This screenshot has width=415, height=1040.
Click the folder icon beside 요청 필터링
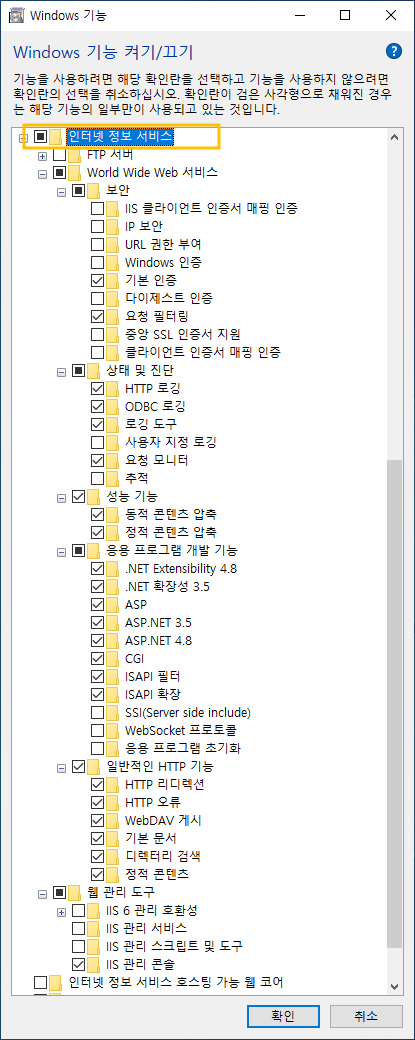point(114,316)
